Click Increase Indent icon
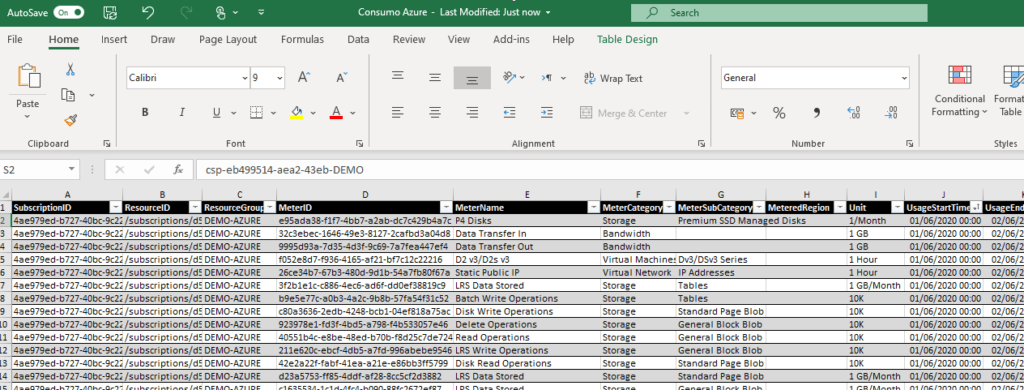Screen dimensions: 1024x390 pyautogui.click(x=547, y=113)
